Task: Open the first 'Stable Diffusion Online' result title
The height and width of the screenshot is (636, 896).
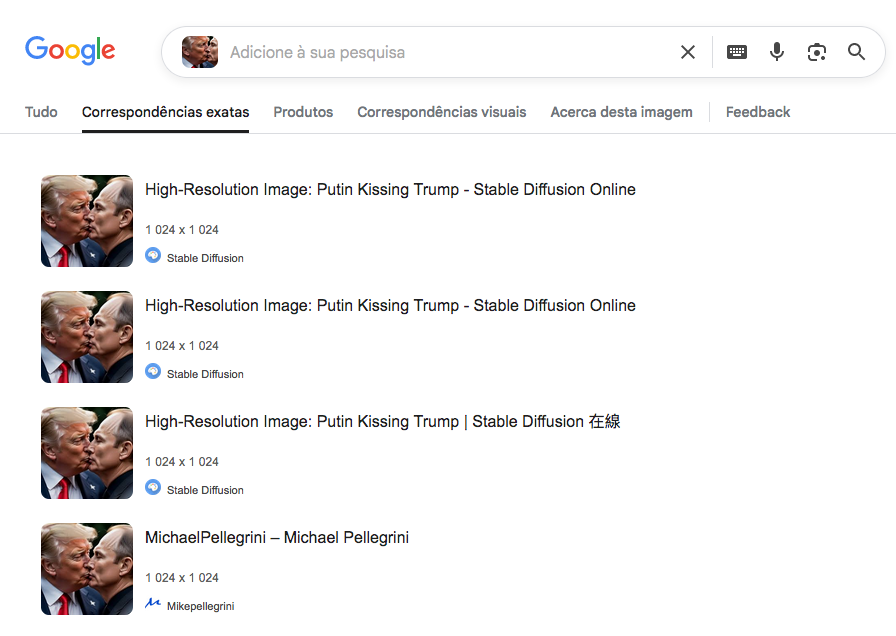Action: click(390, 190)
